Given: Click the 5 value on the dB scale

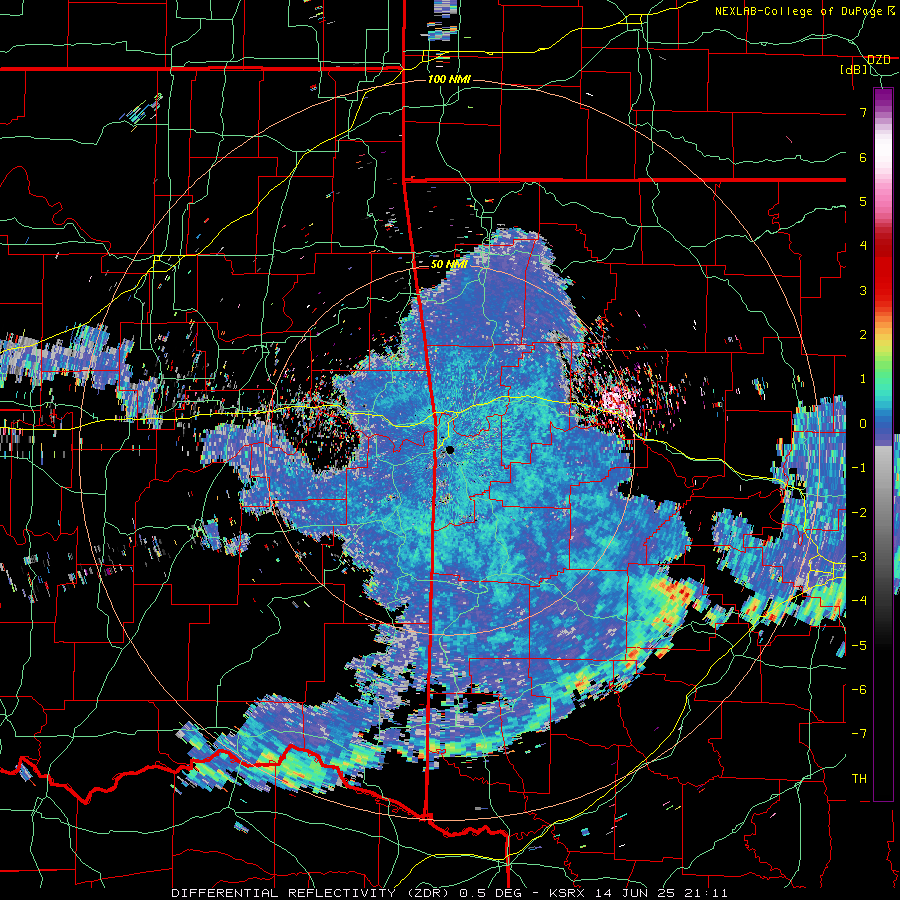Looking at the screenshot, I should click(x=863, y=201).
